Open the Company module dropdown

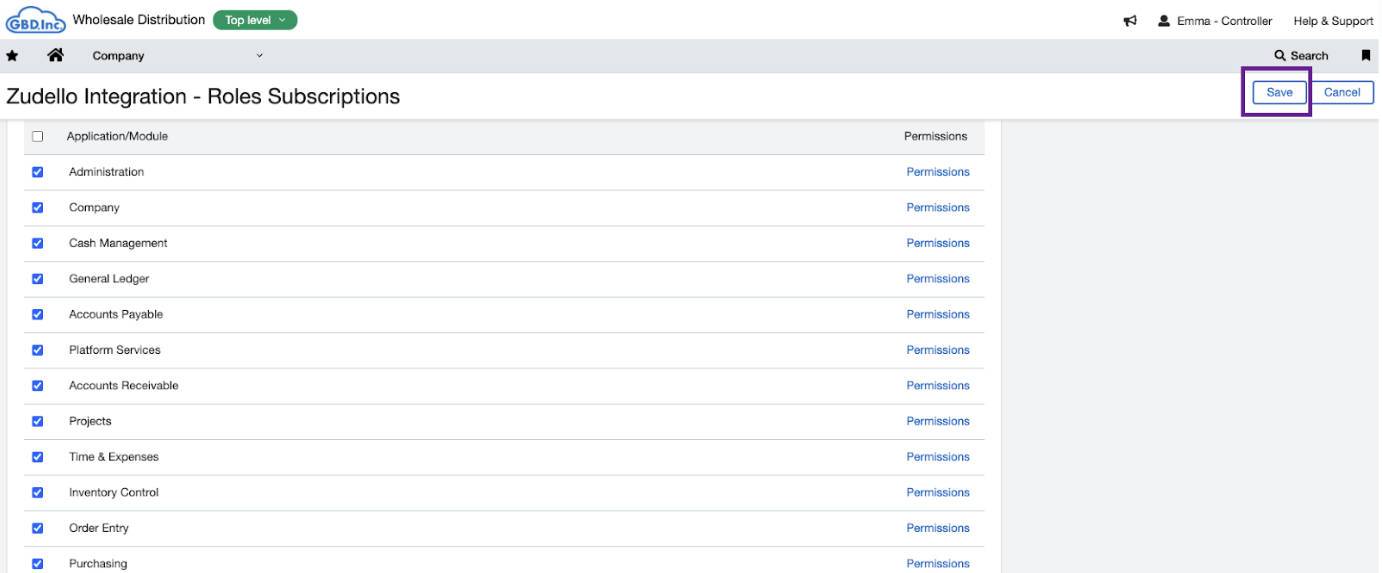(177, 56)
